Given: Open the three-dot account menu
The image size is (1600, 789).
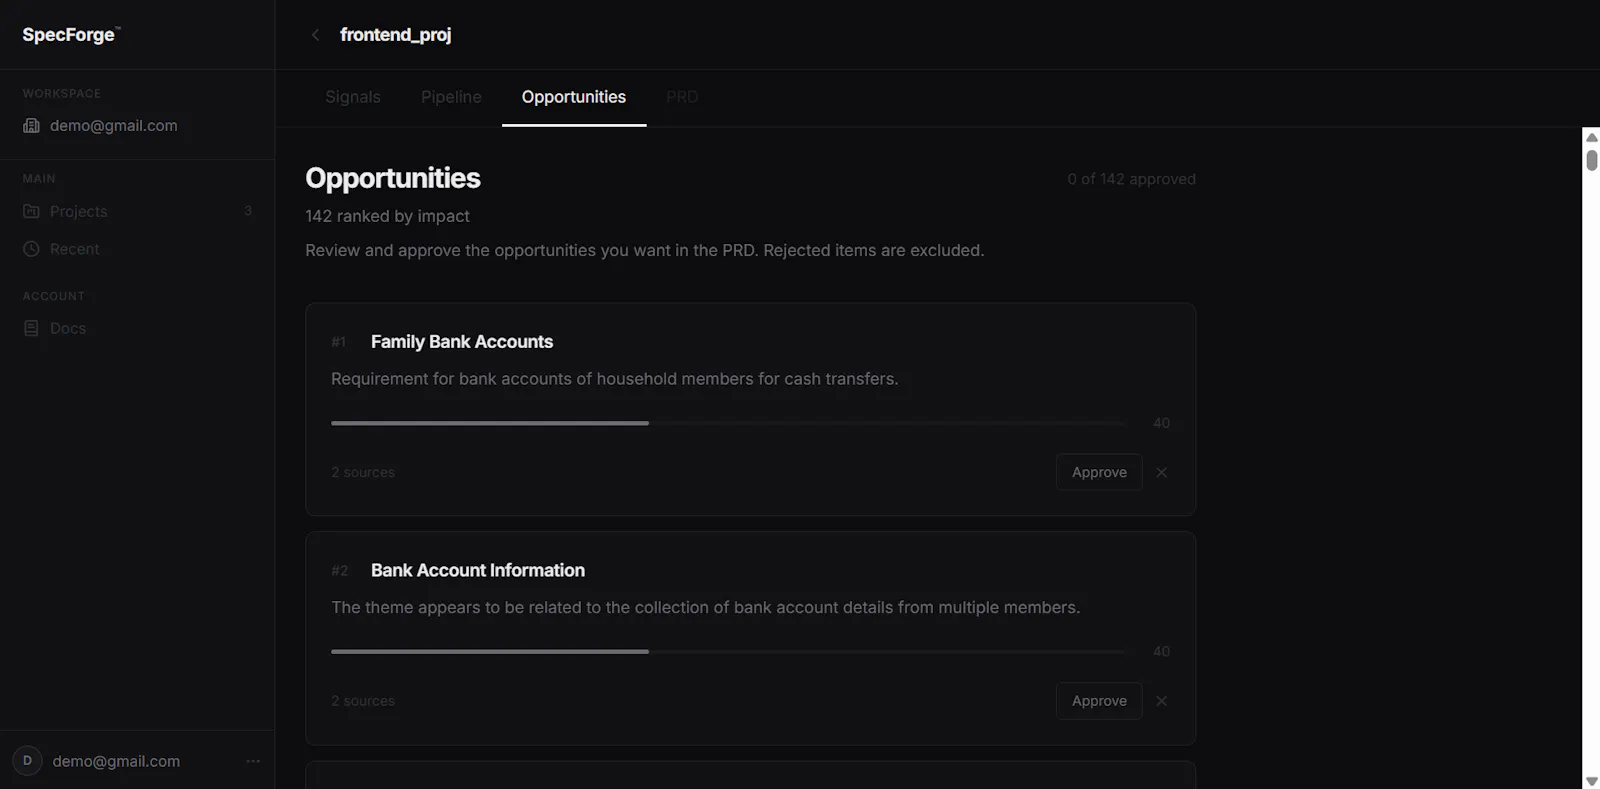Looking at the screenshot, I should pyautogui.click(x=253, y=761).
